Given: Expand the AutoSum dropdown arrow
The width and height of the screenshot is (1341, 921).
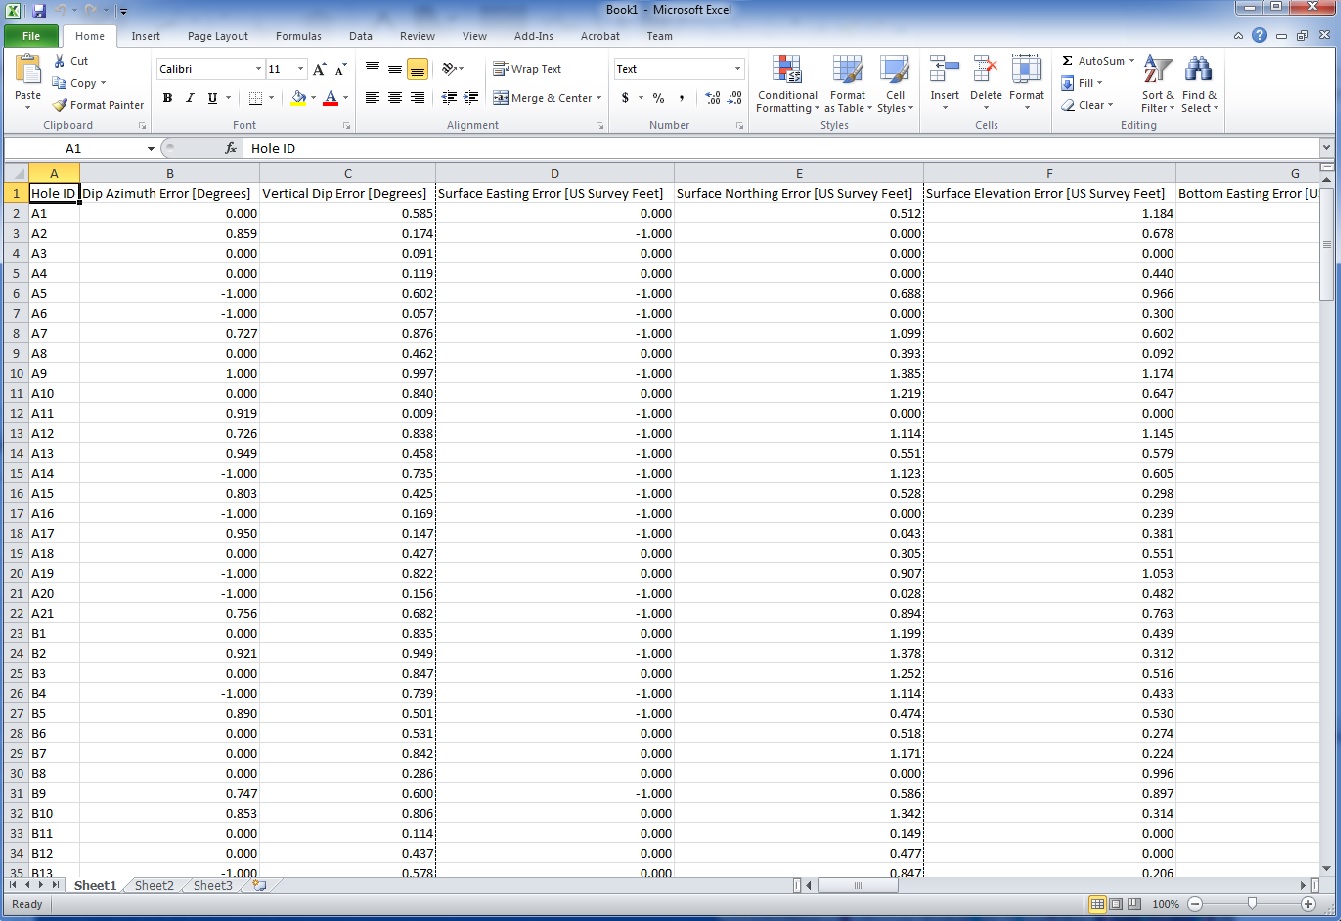Looking at the screenshot, I should (x=1132, y=61).
